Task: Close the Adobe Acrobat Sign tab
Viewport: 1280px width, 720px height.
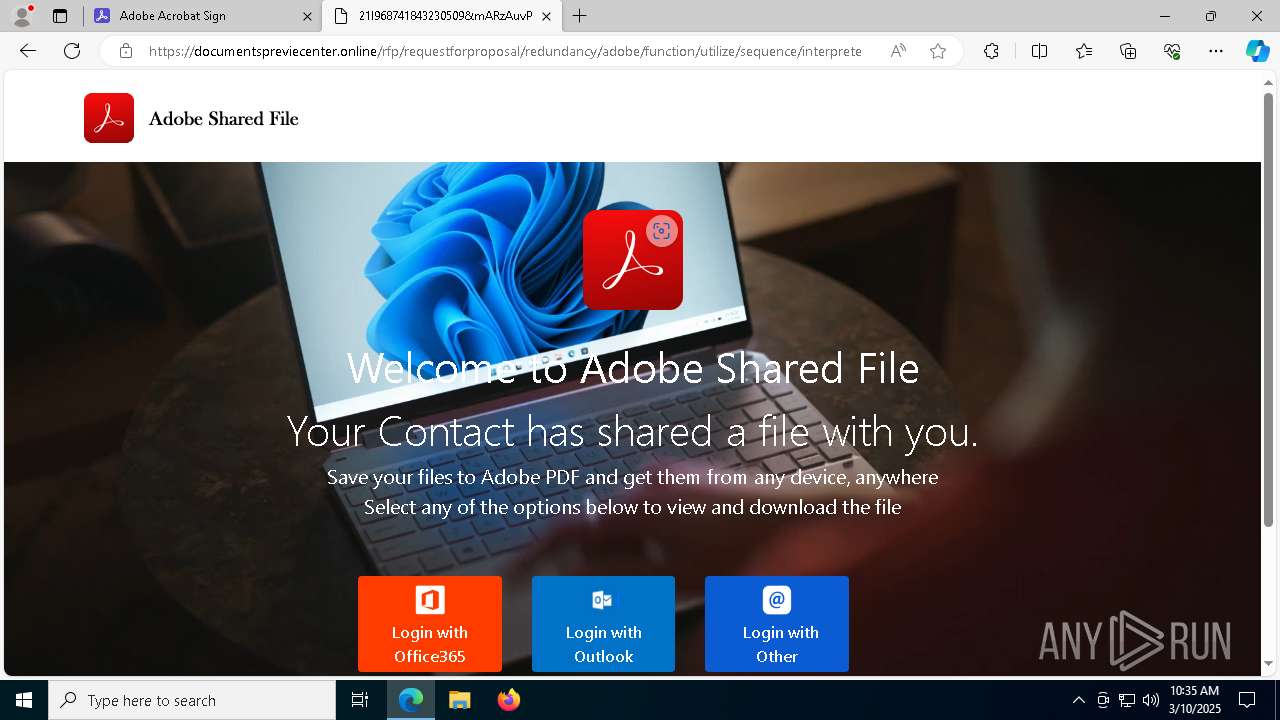Action: [306, 16]
